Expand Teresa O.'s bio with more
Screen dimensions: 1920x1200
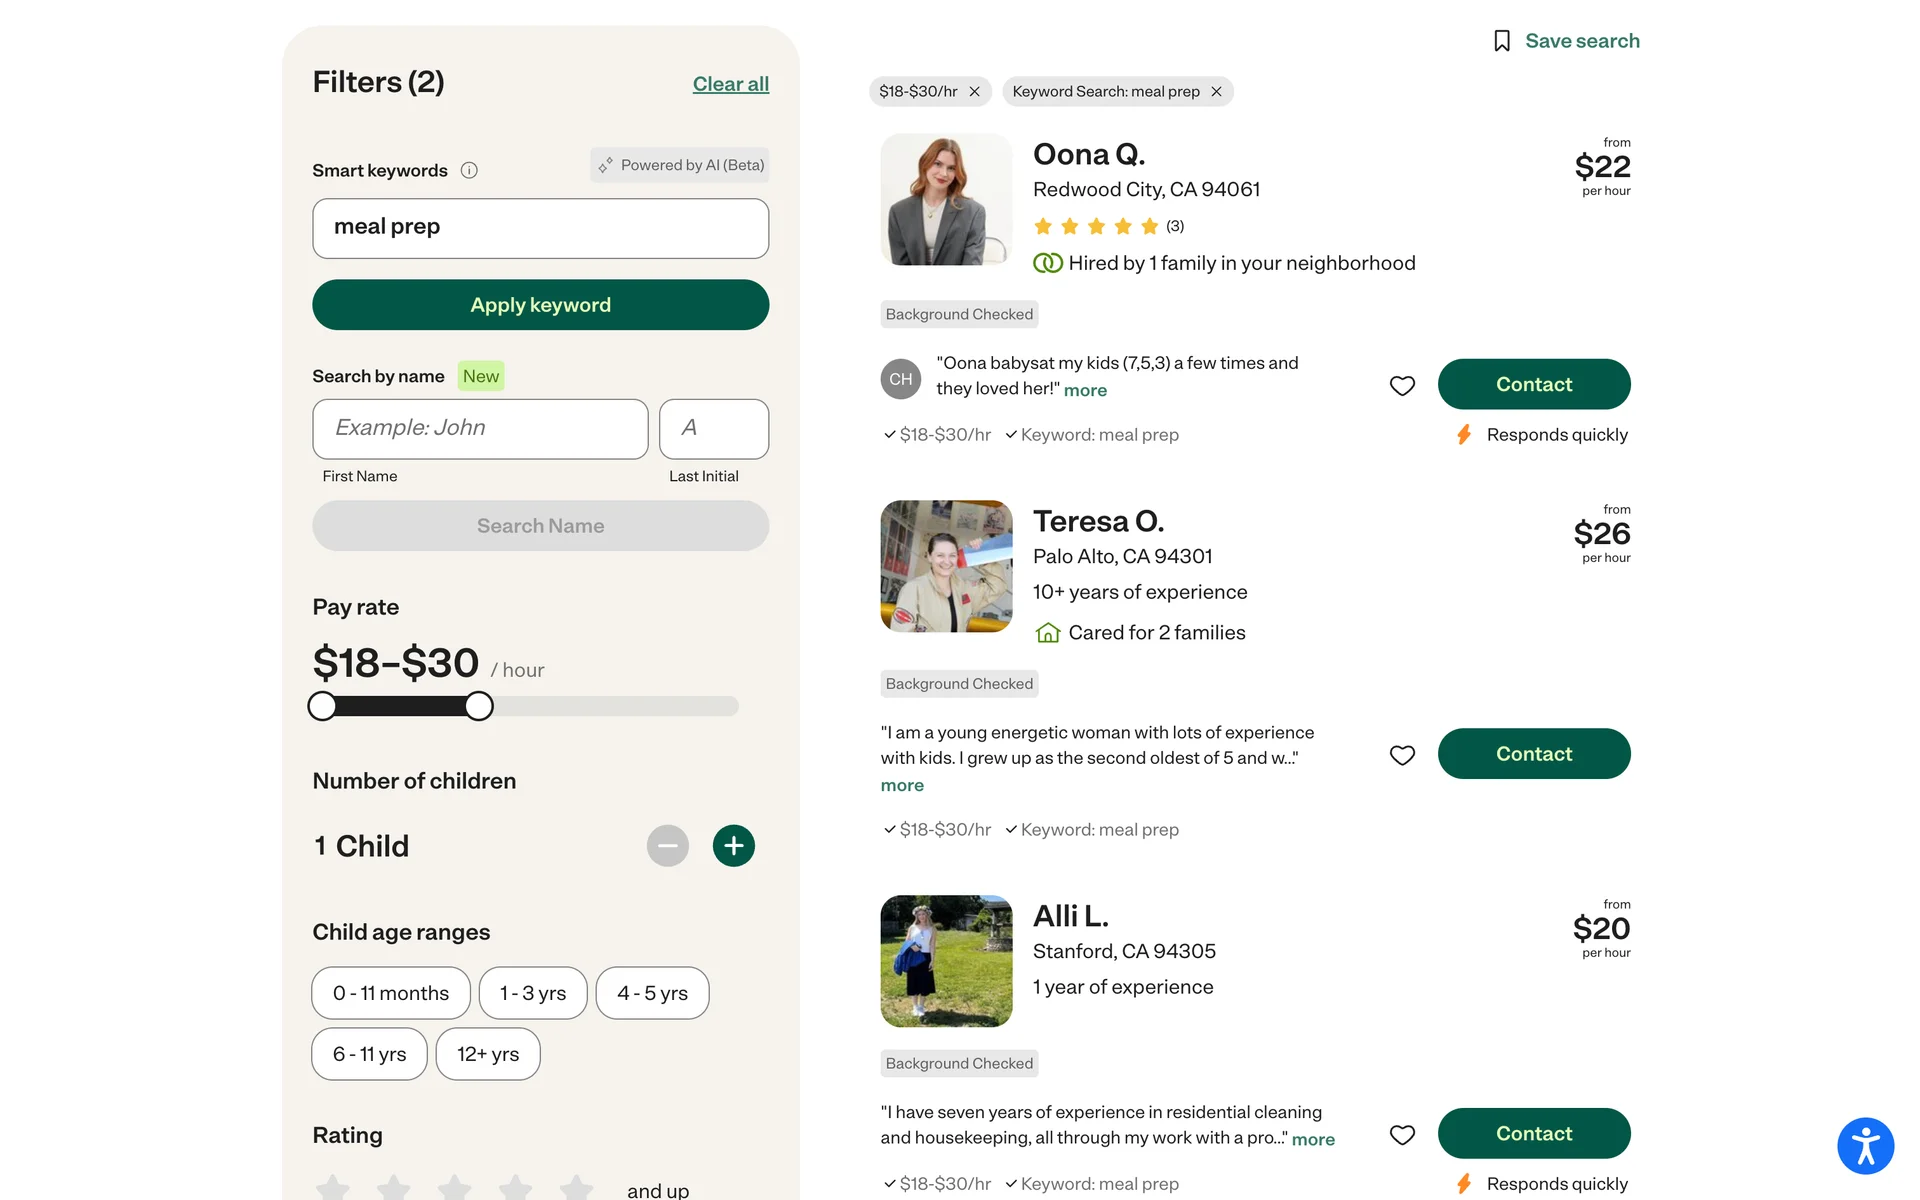(902, 786)
